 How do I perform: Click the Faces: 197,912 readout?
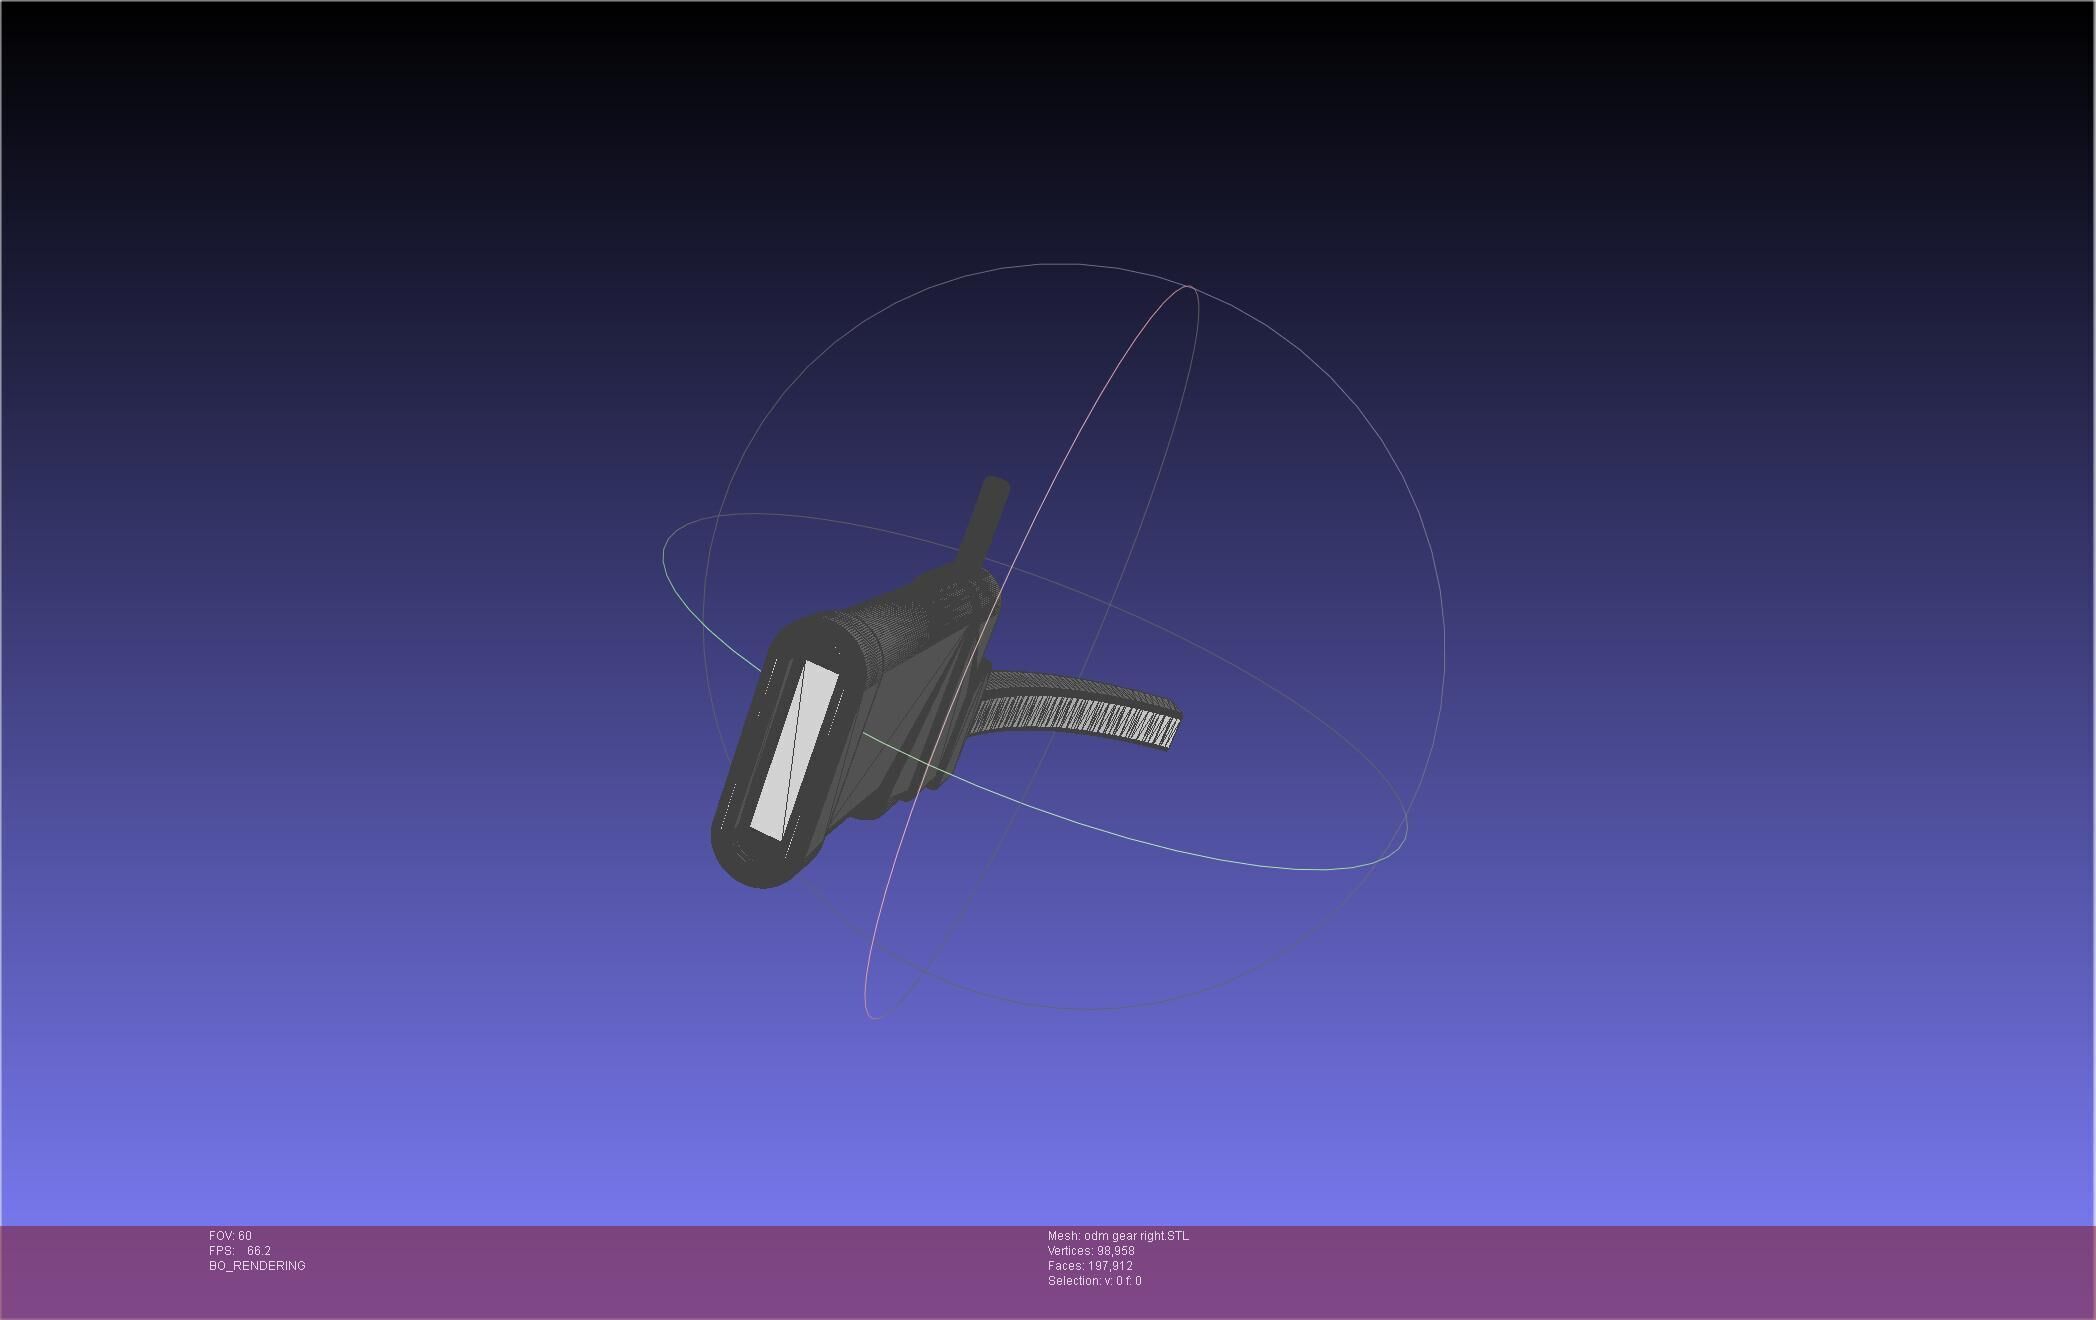tap(1090, 1266)
